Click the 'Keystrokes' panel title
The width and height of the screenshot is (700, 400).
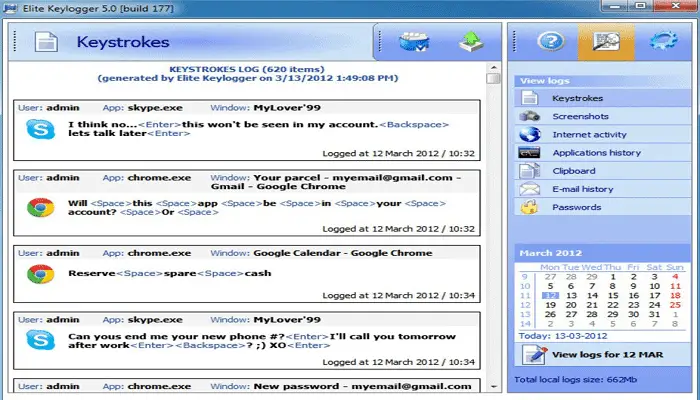click(x=123, y=42)
